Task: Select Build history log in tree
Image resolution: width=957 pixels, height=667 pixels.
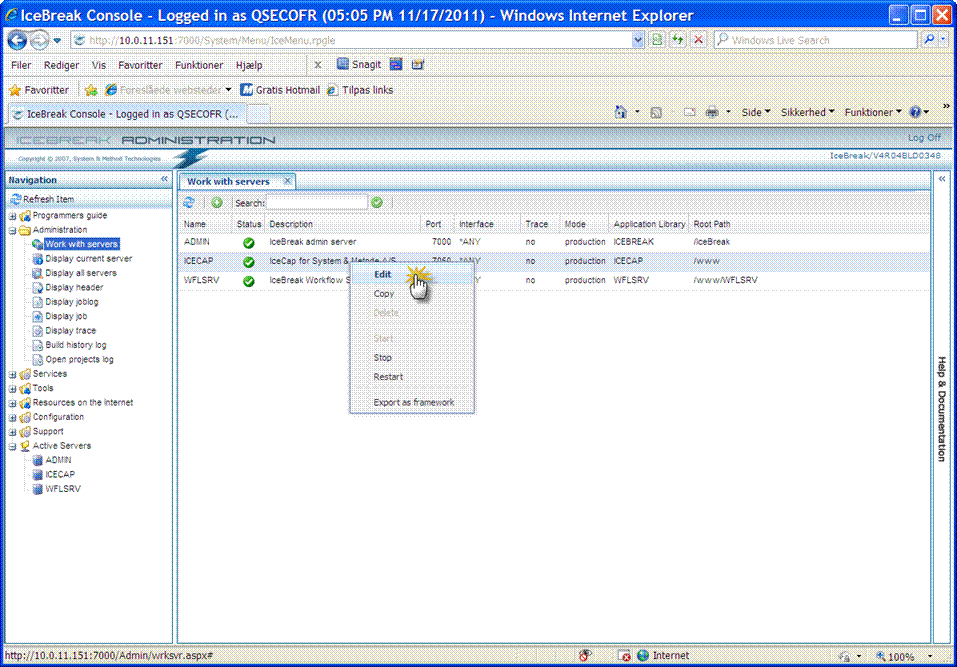Action: coord(76,345)
